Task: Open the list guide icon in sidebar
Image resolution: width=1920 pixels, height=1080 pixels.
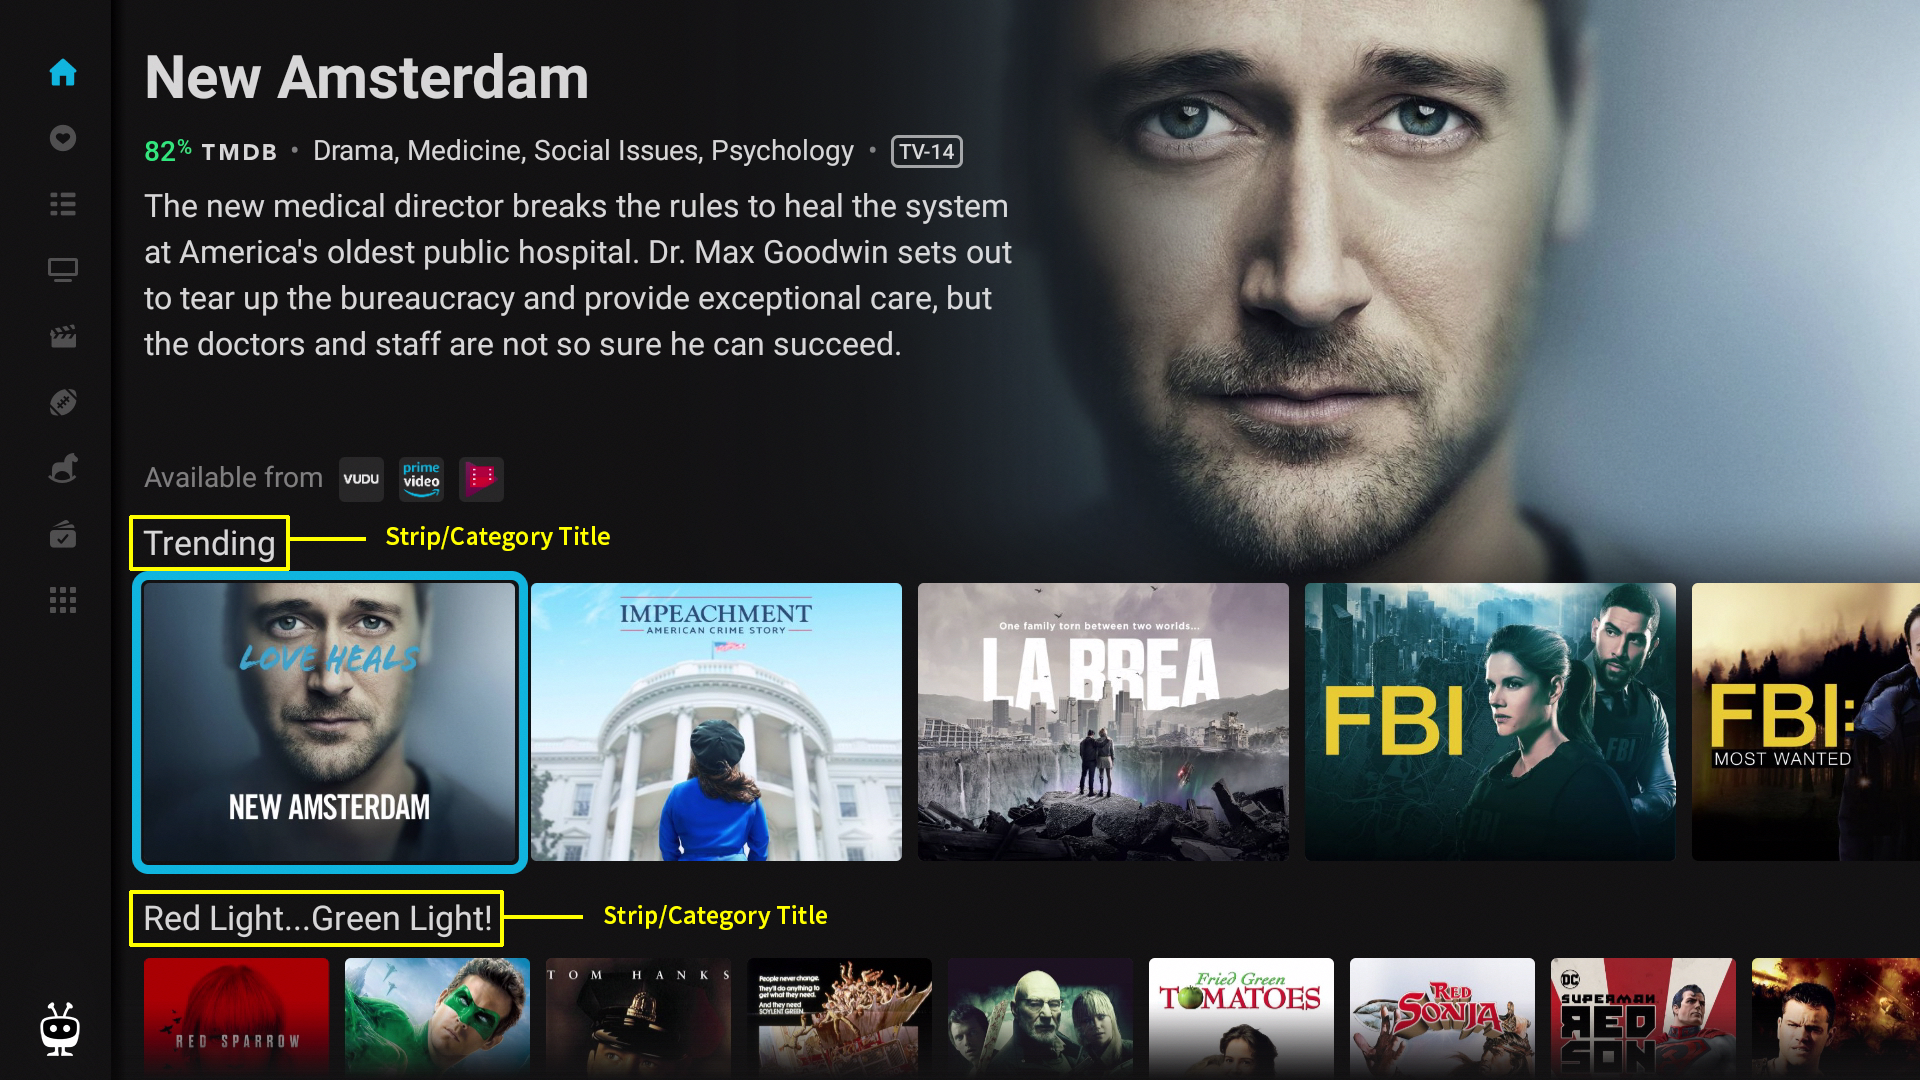Action: pos(63,204)
